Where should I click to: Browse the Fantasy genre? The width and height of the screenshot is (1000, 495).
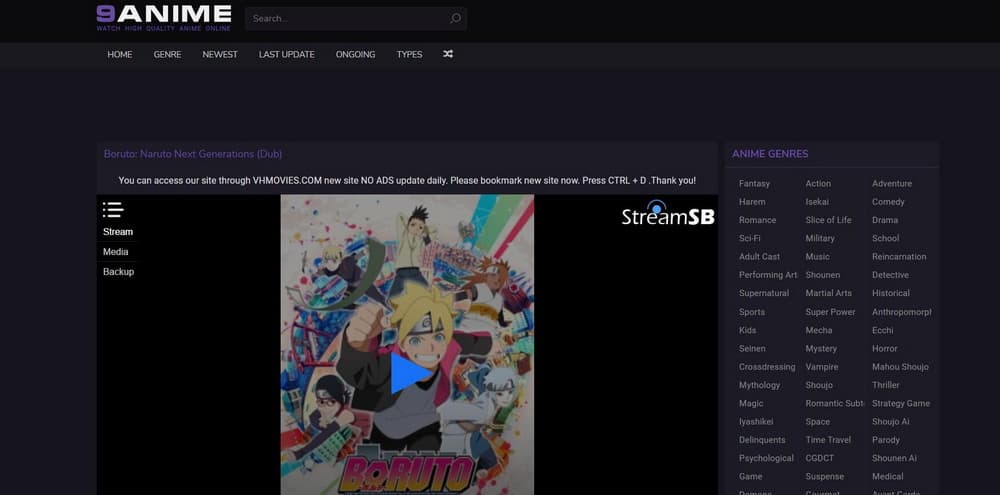[754, 184]
